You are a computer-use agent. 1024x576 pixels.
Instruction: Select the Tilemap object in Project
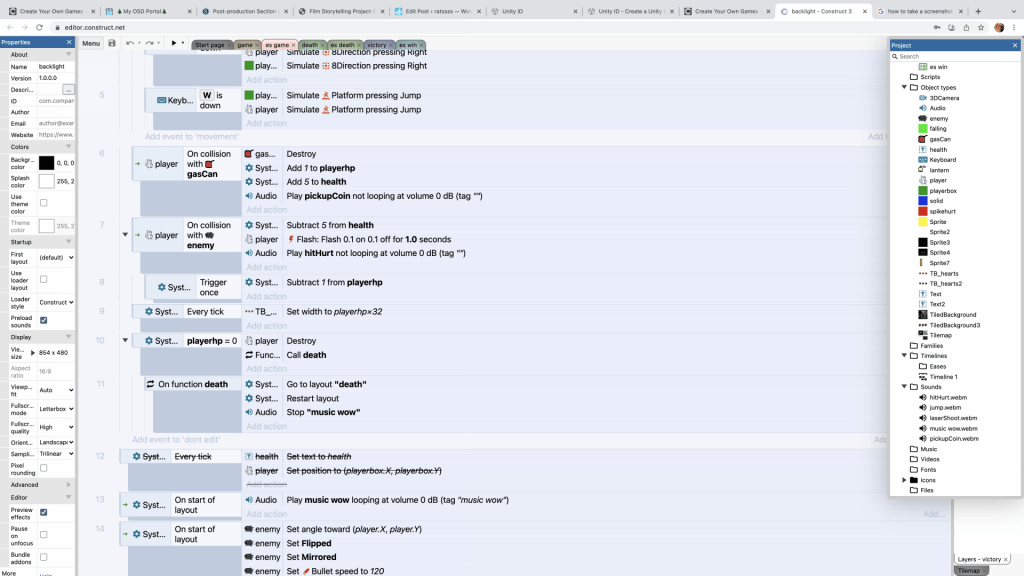[940, 335]
